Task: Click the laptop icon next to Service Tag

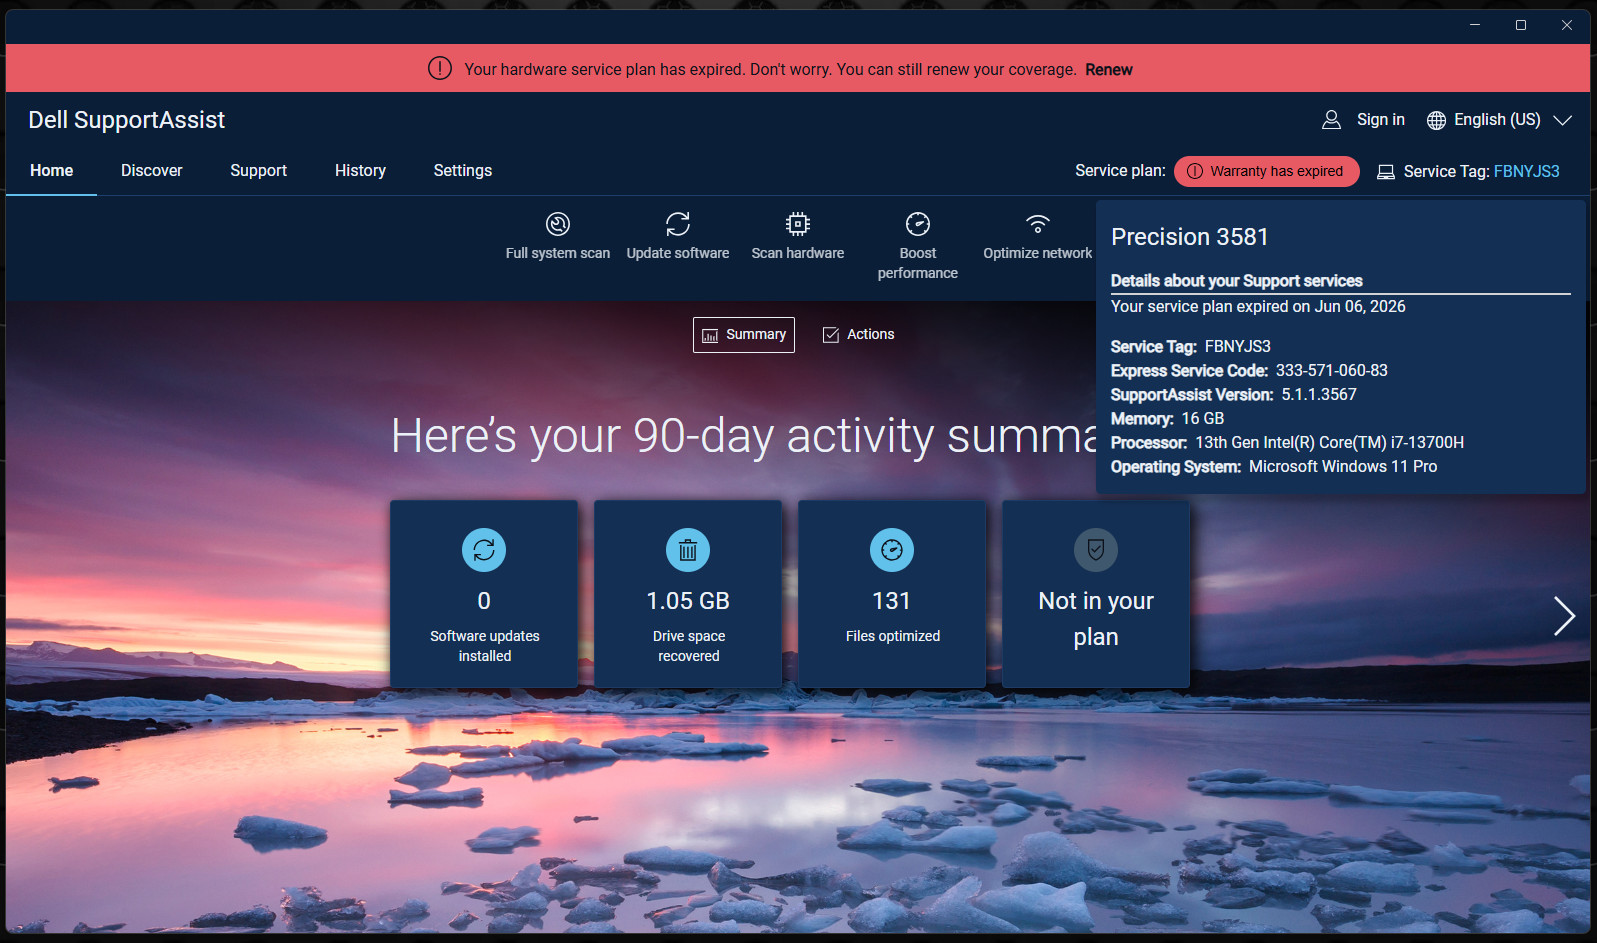Action: tap(1386, 172)
